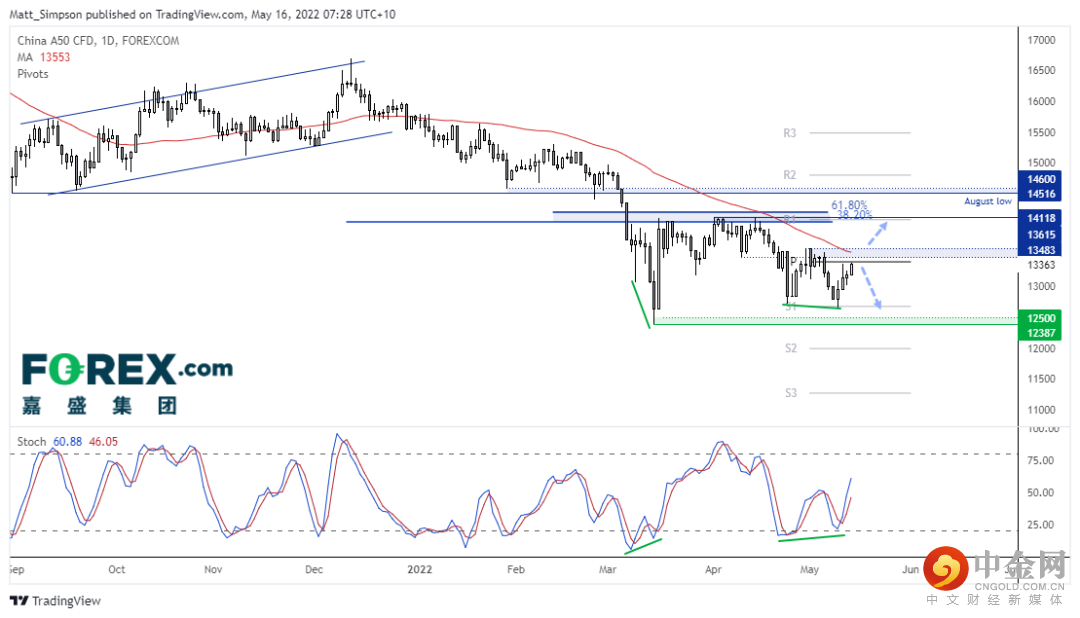Viewport: 1080px width, 618px height.
Task: Click the 2022 label on time axis
Action: (419, 570)
